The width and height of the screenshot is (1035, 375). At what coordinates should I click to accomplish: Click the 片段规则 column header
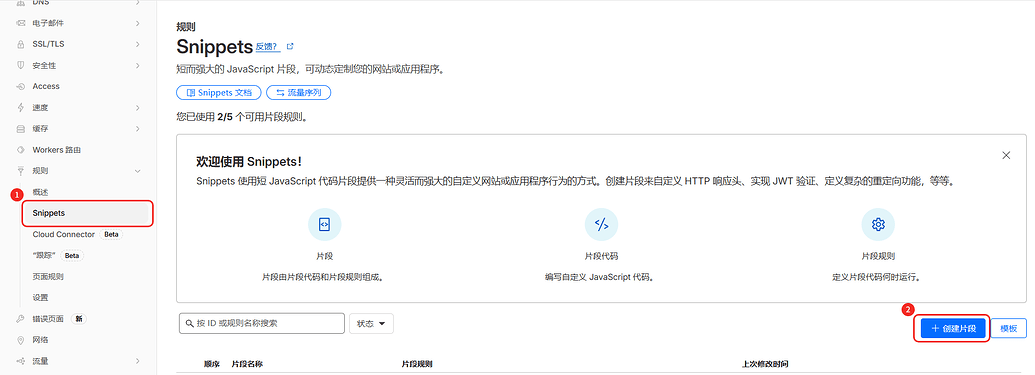[x=417, y=364]
